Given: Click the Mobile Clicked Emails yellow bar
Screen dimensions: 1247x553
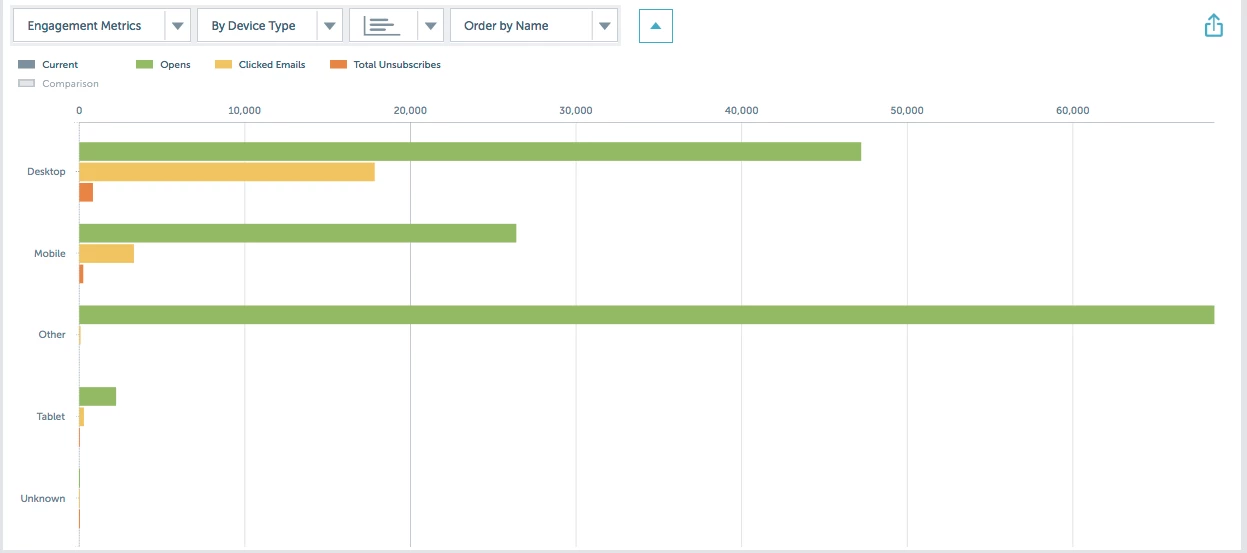Looking at the screenshot, I should click(x=106, y=254).
